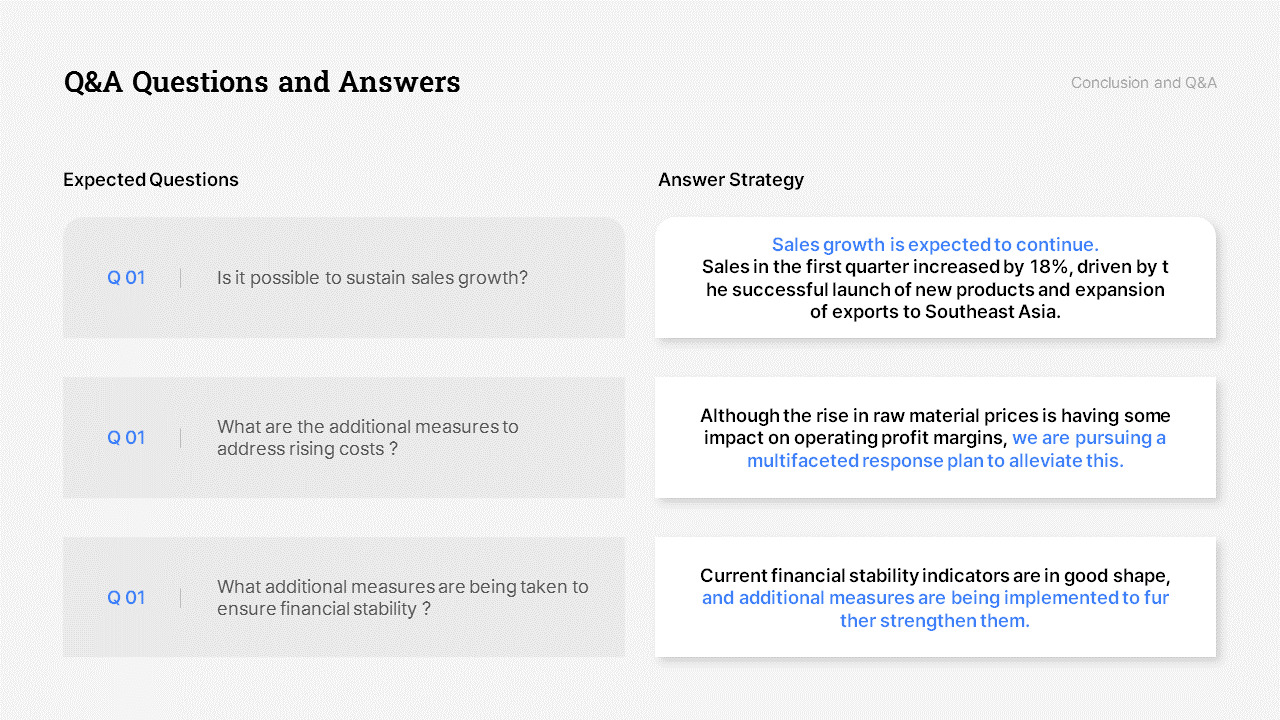Select the blue "multifaceted response plan" text
The height and width of the screenshot is (720, 1280).
pos(935,461)
